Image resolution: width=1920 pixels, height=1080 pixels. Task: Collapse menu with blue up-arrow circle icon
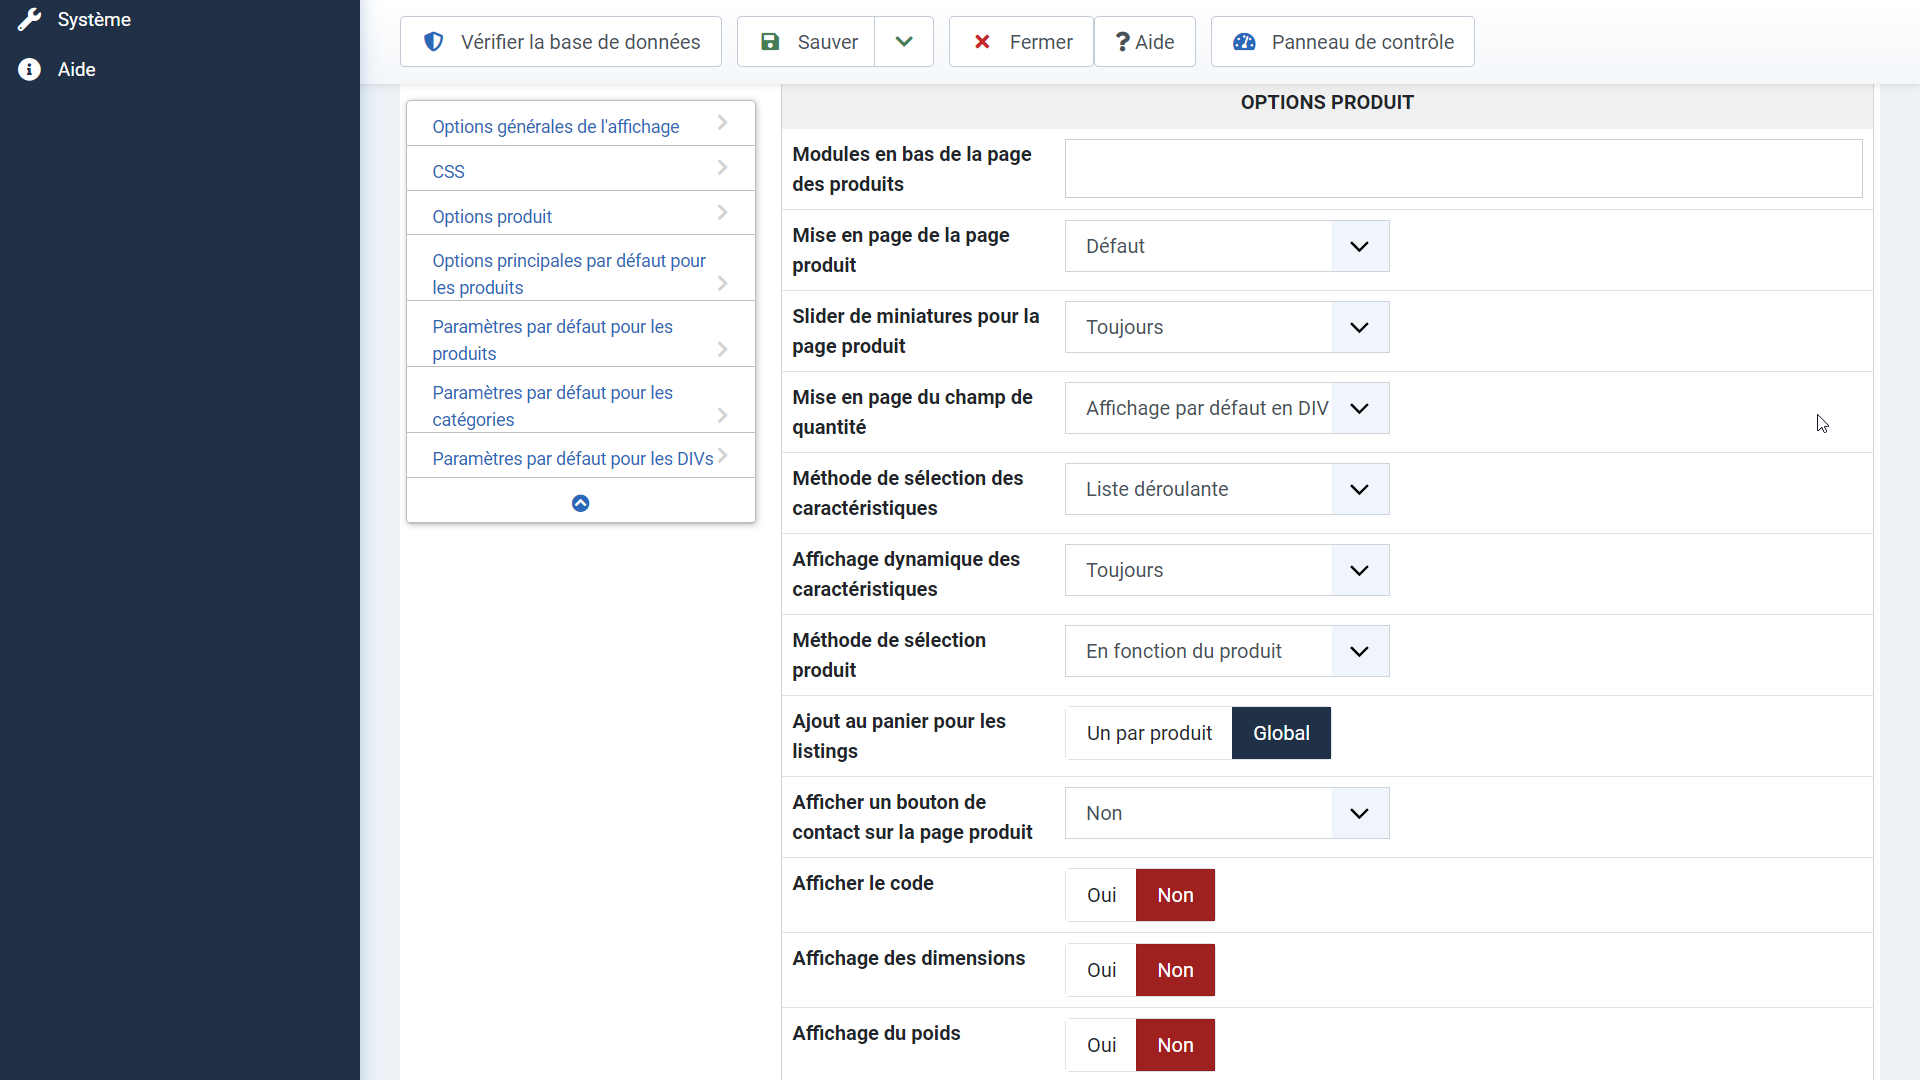click(x=580, y=503)
